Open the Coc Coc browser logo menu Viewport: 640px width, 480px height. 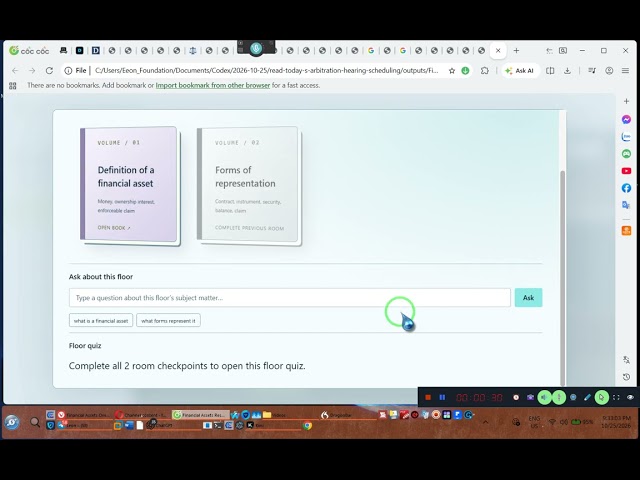point(29,51)
